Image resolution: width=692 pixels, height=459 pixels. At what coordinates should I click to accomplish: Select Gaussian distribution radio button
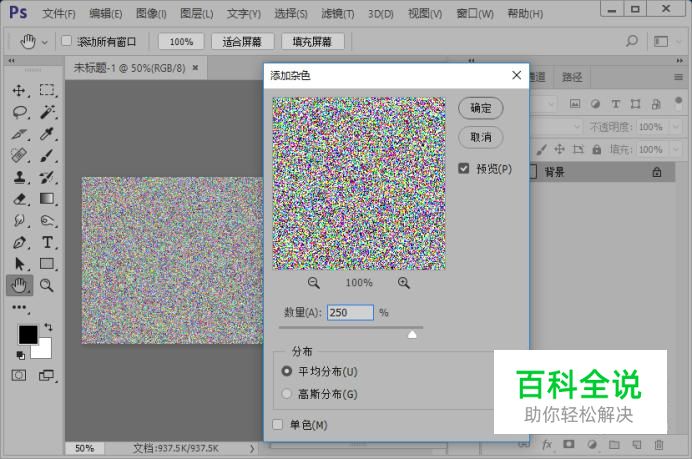tap(286, 393)
